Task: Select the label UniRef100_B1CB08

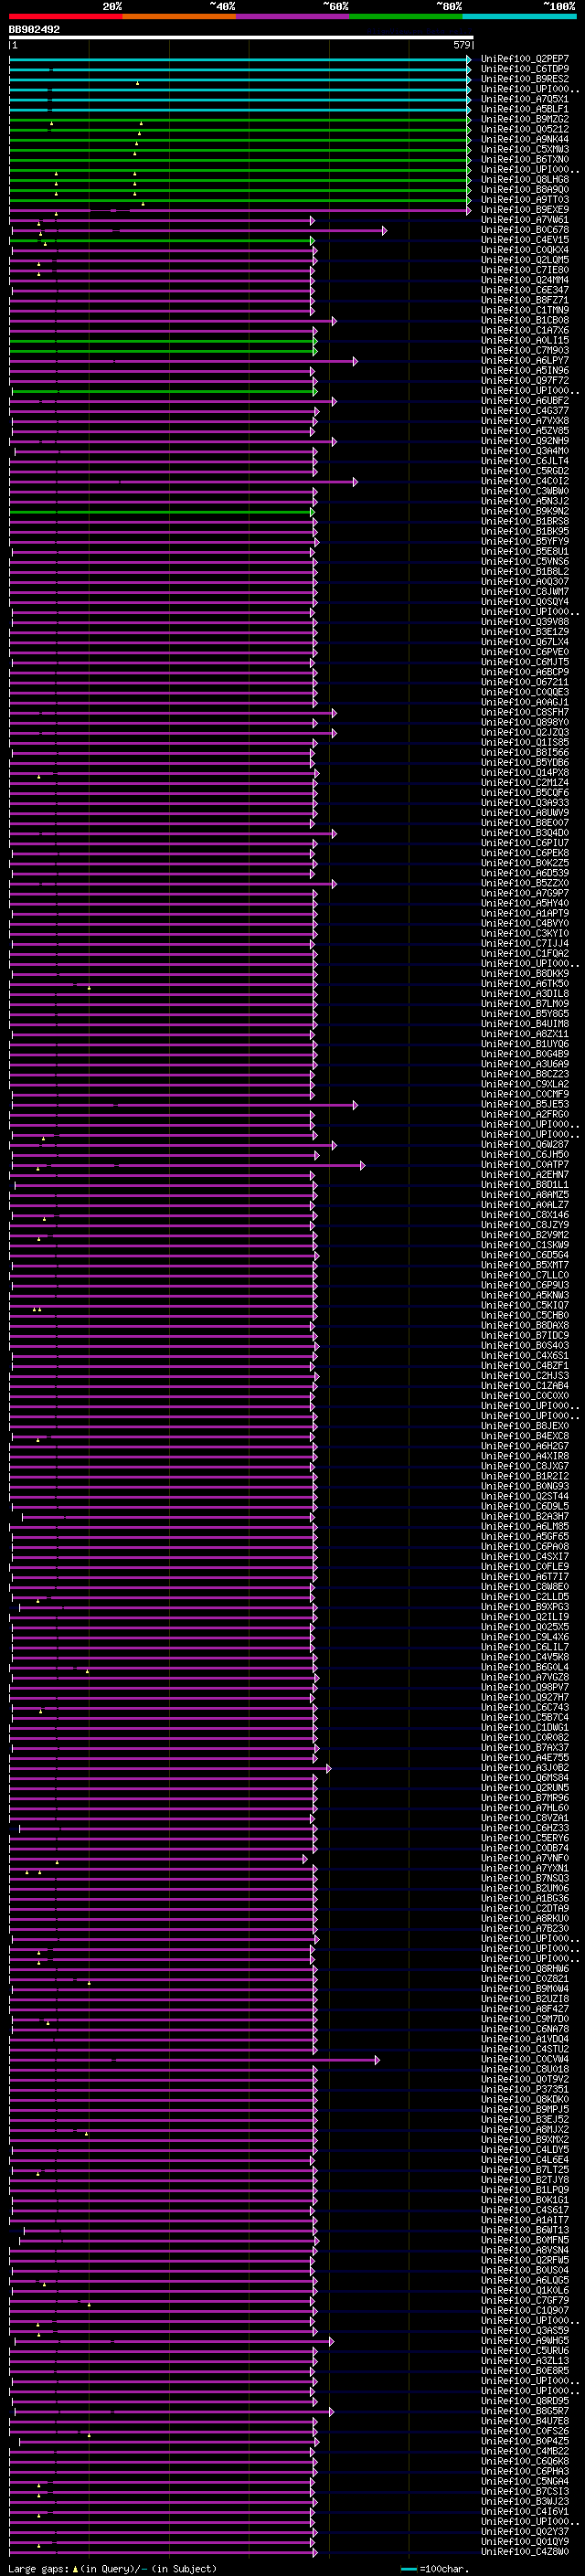Action: (524, 320)
